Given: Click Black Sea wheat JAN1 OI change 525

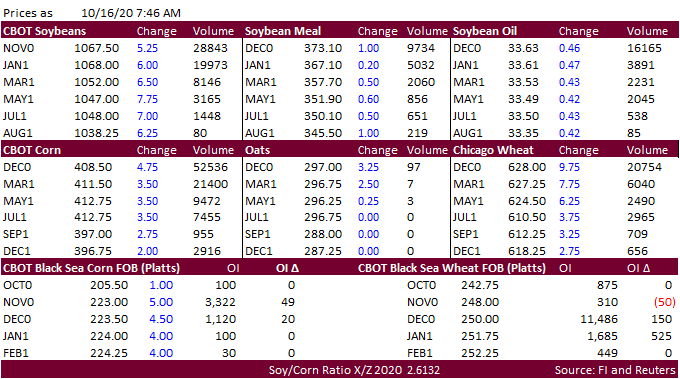Looking at the screenshot, I should 661,336.
